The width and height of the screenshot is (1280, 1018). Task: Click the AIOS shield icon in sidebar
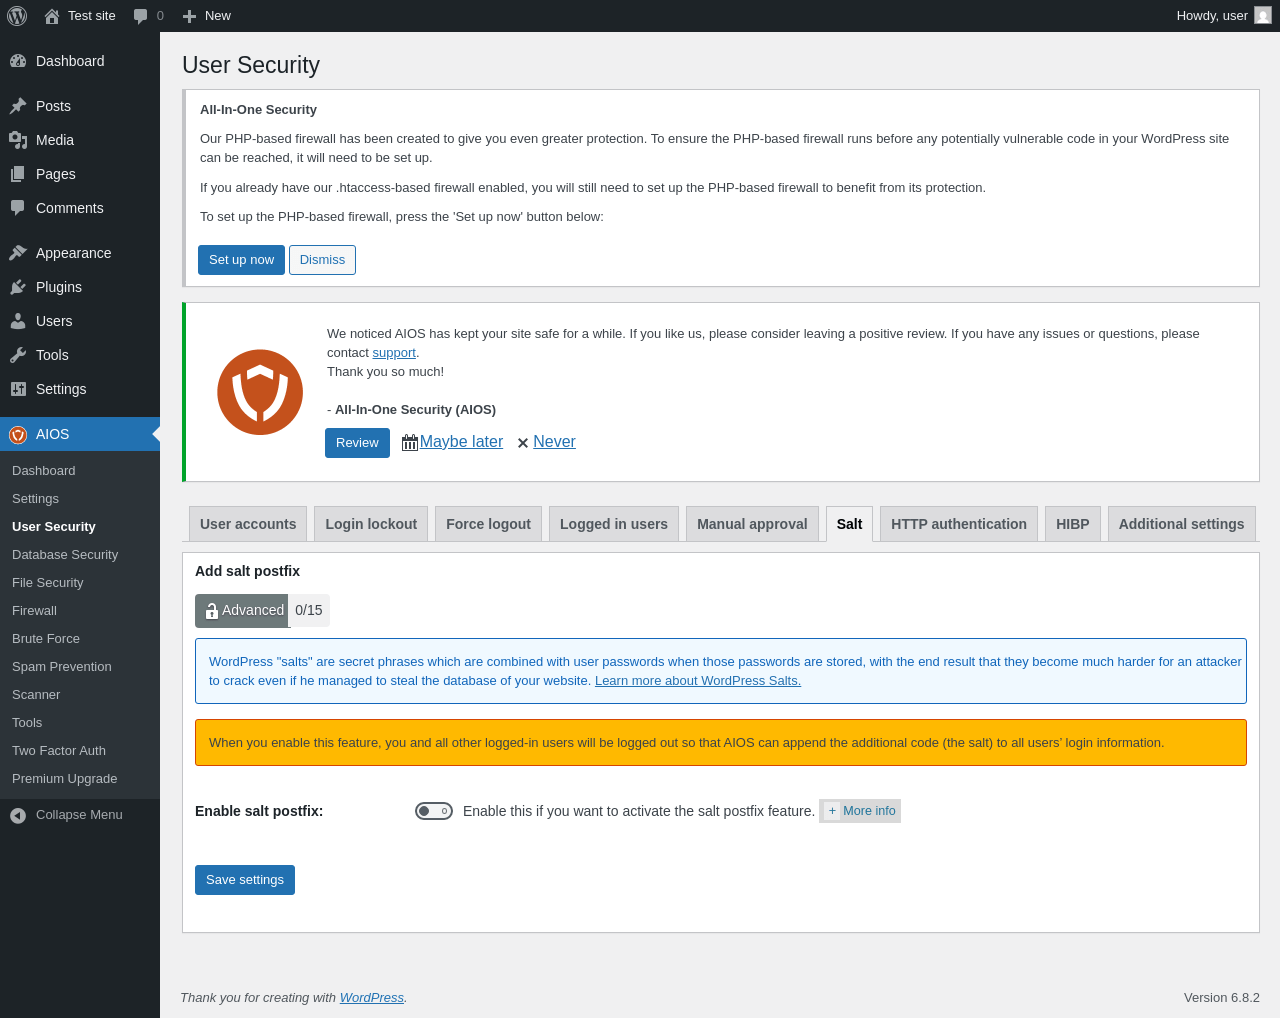(18, 434)
